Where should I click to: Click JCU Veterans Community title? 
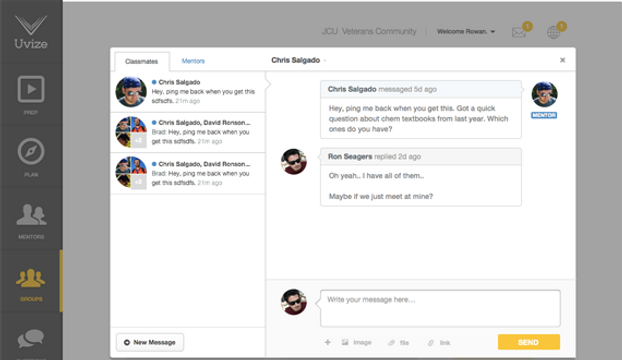pos(369,31)
